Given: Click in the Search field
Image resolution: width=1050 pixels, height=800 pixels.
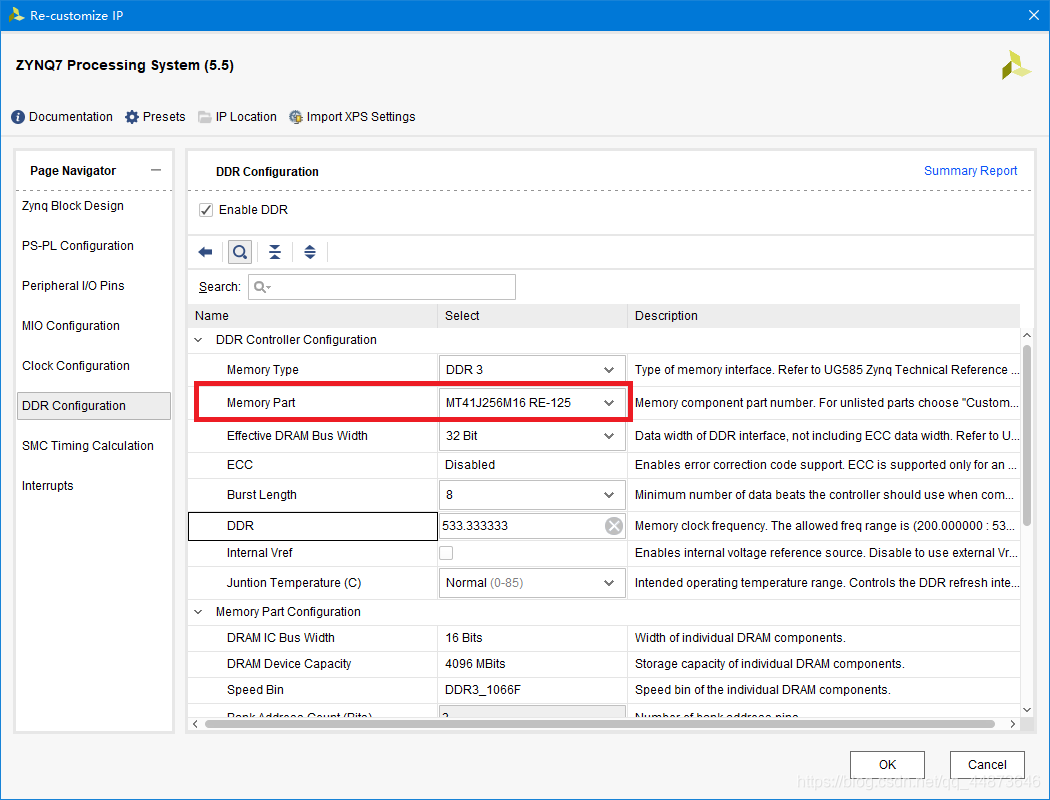Looking at the screenshot, I should (382, 287).
